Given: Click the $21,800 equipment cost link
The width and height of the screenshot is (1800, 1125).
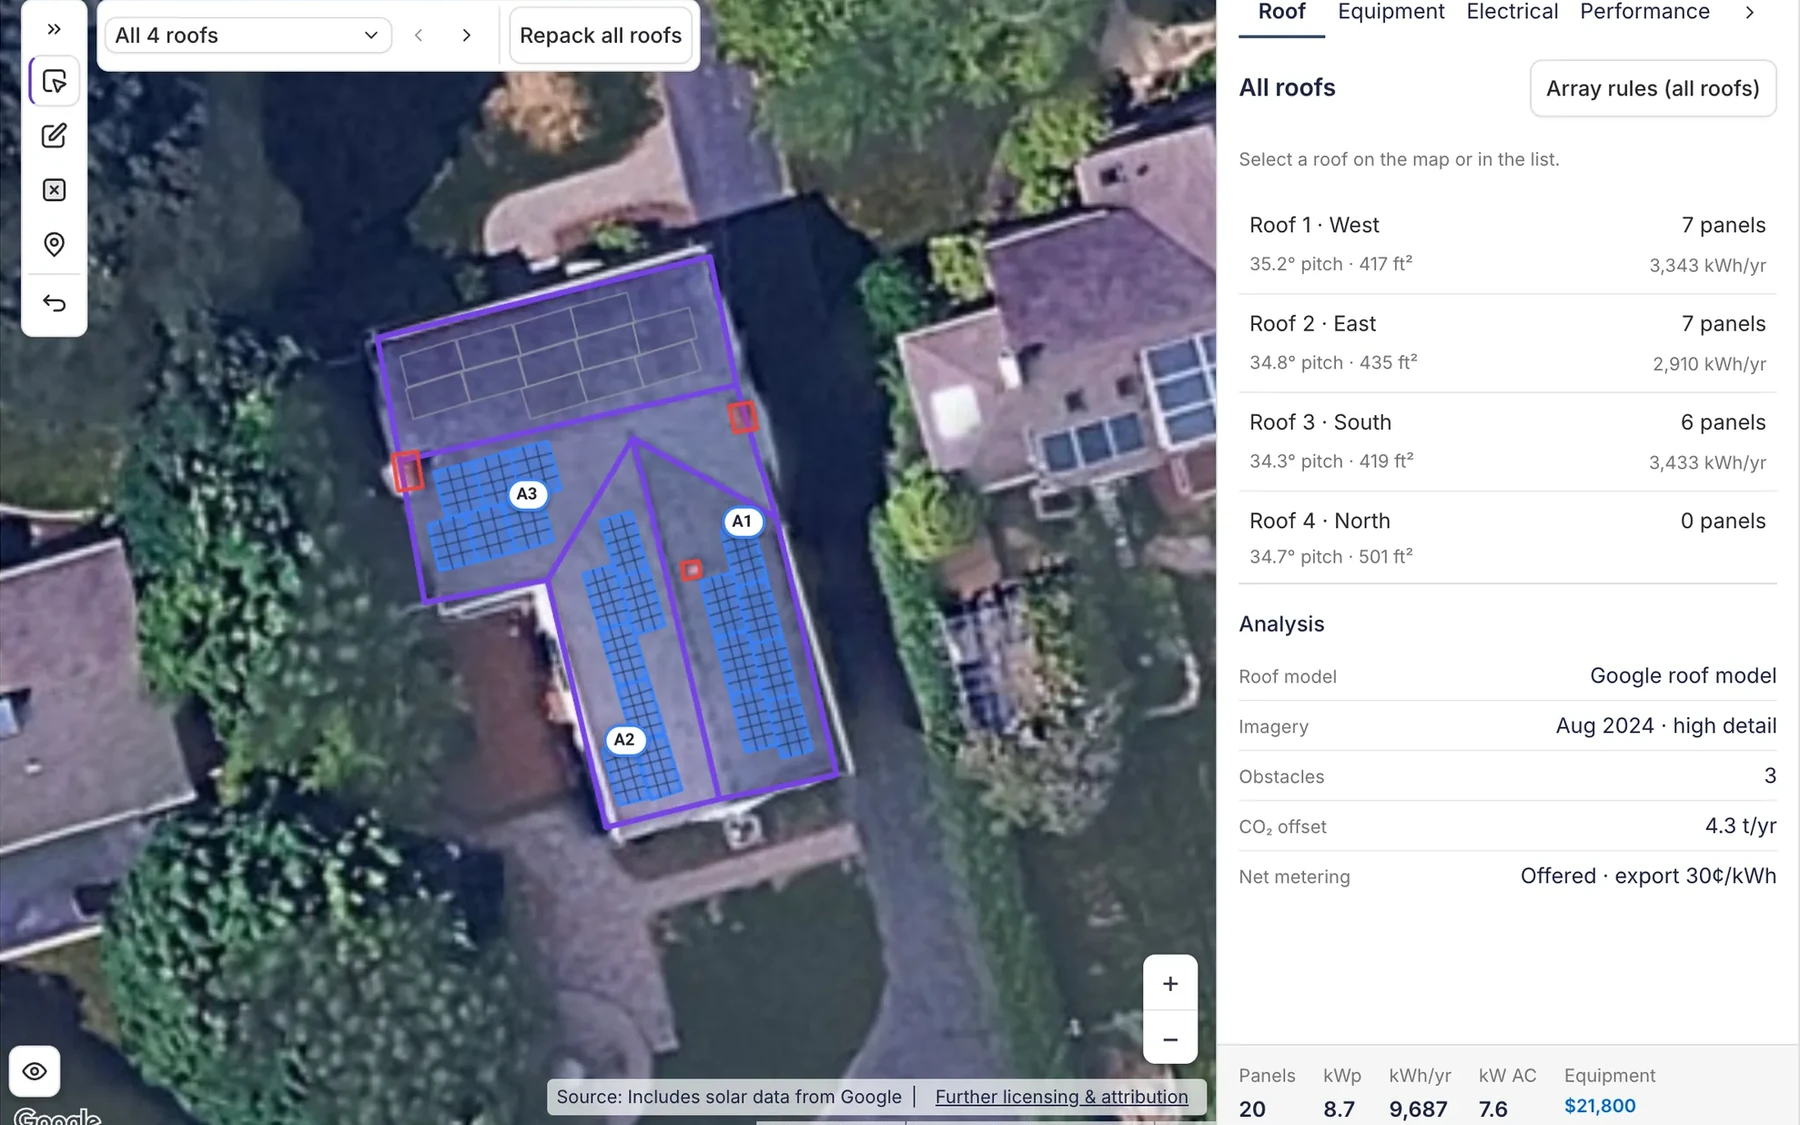Looking at the screenshot, I should point(1600,1106).
